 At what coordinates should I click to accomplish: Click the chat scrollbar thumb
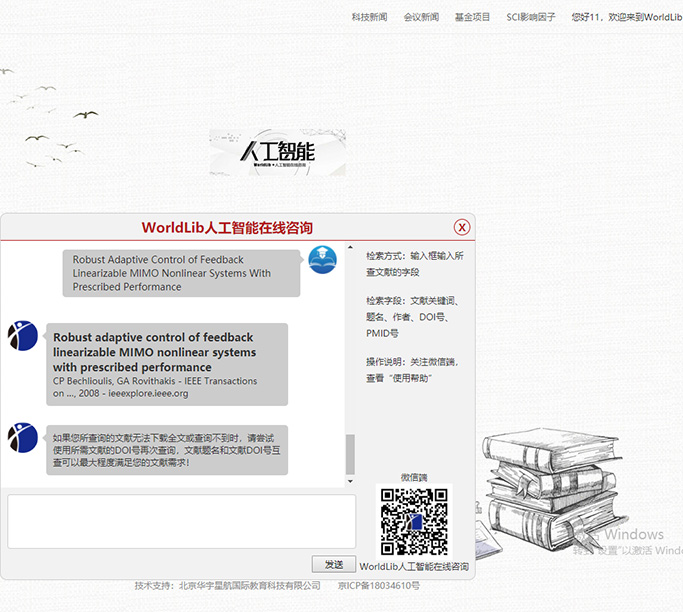(350, 455)
